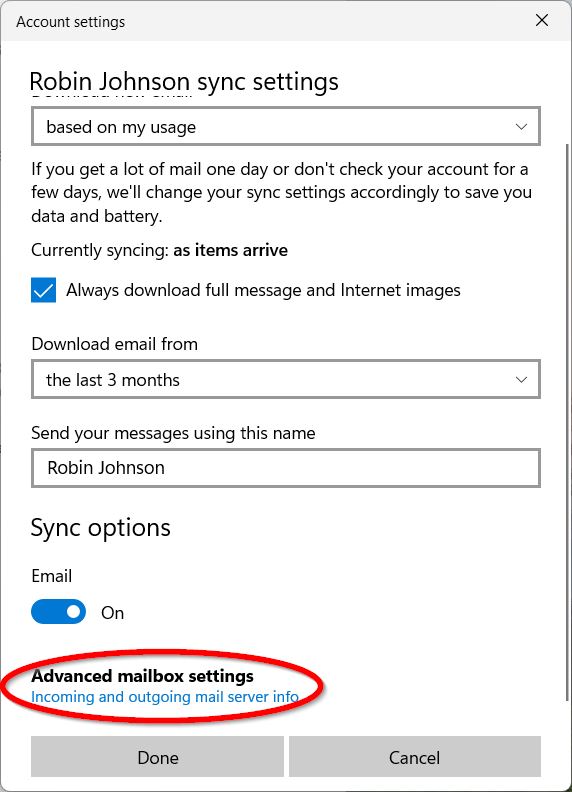Turn off the Email sync toggle

(59, 612)
